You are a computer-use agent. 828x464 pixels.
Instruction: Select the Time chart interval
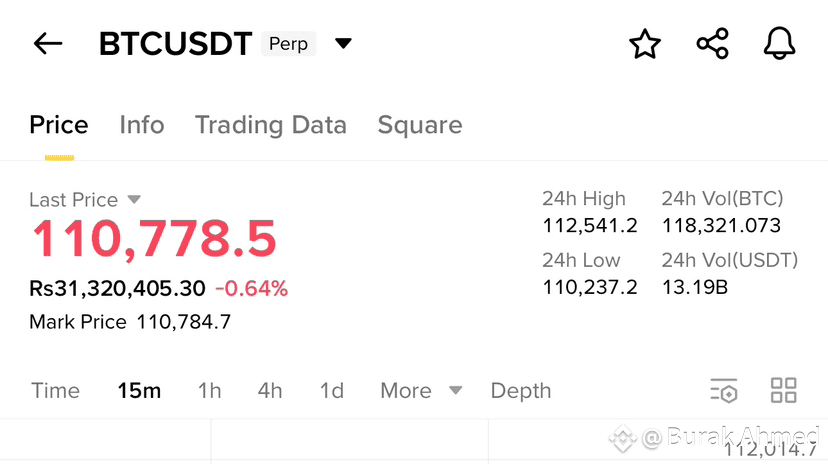pyautogui.click(x=55, y=391)
